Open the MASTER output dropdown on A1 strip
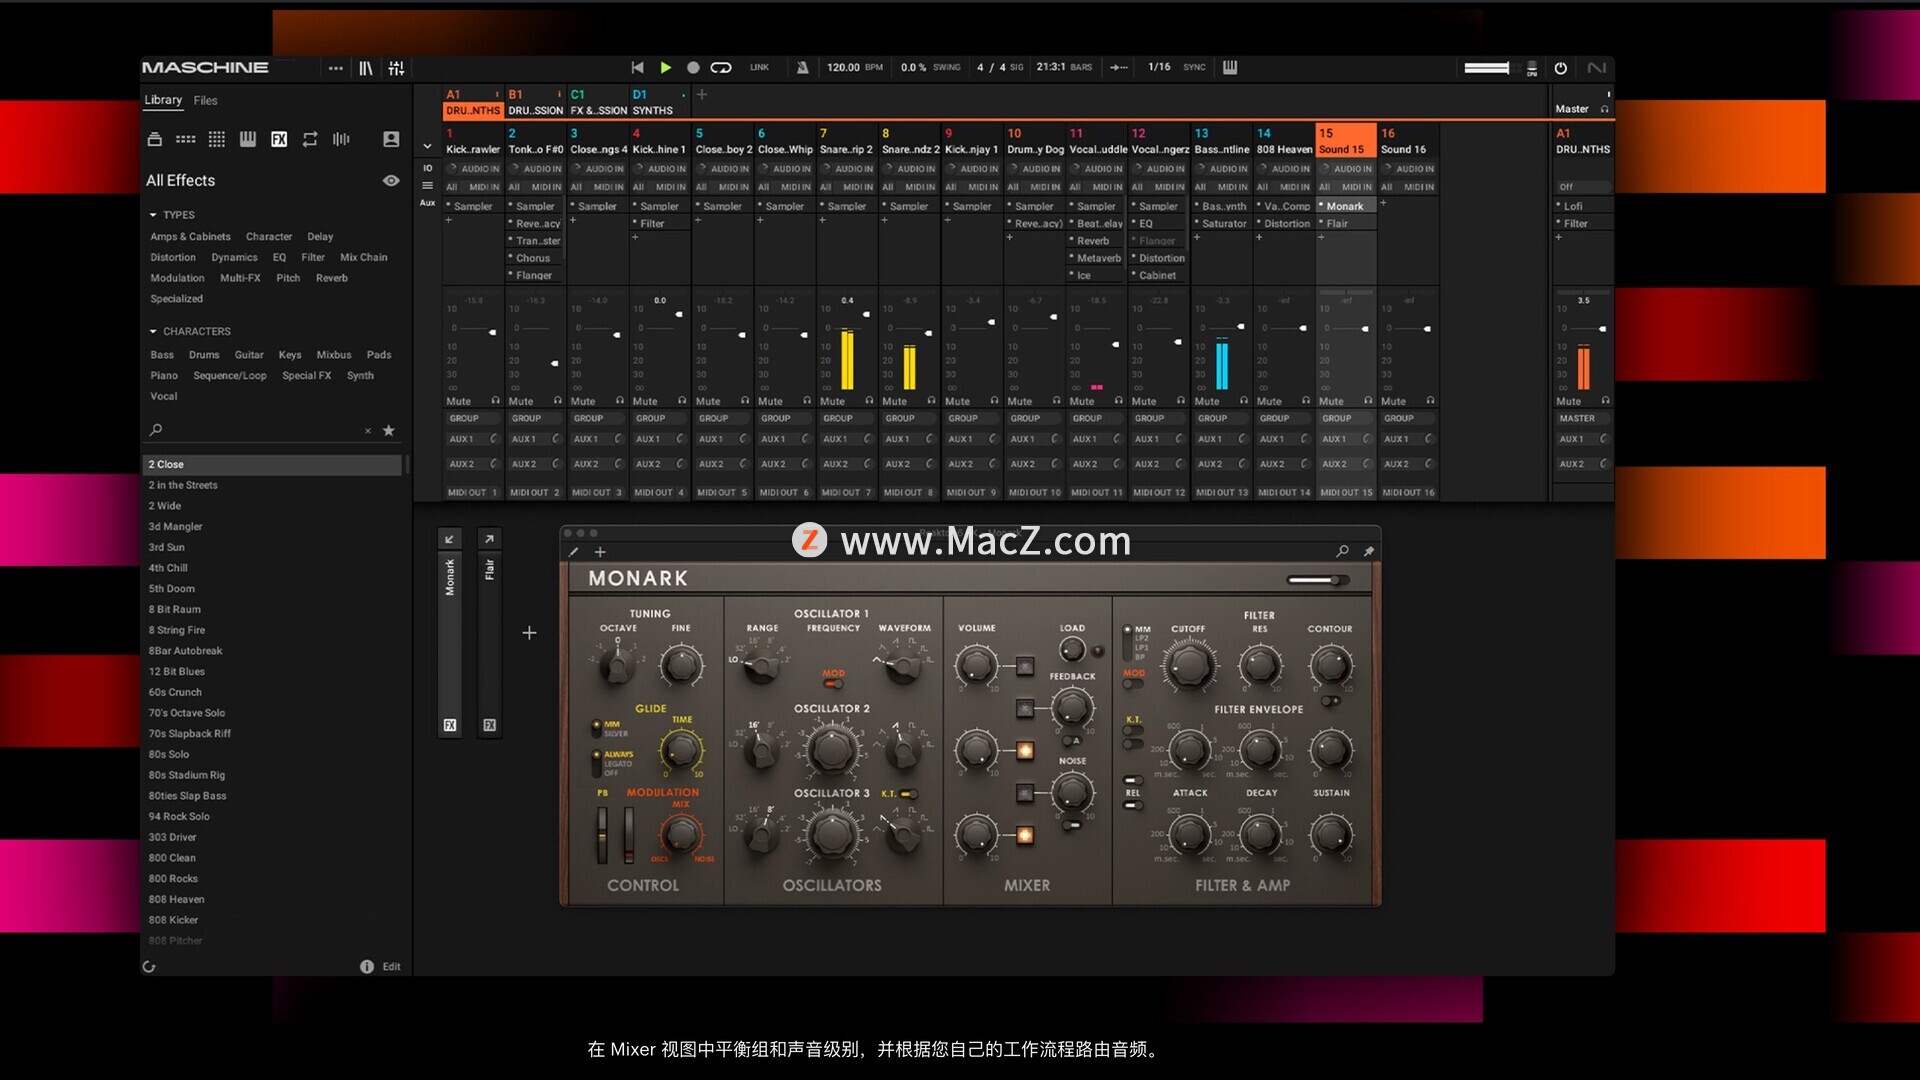This screenshot has width=1920, height=1080. [1583, 419]
